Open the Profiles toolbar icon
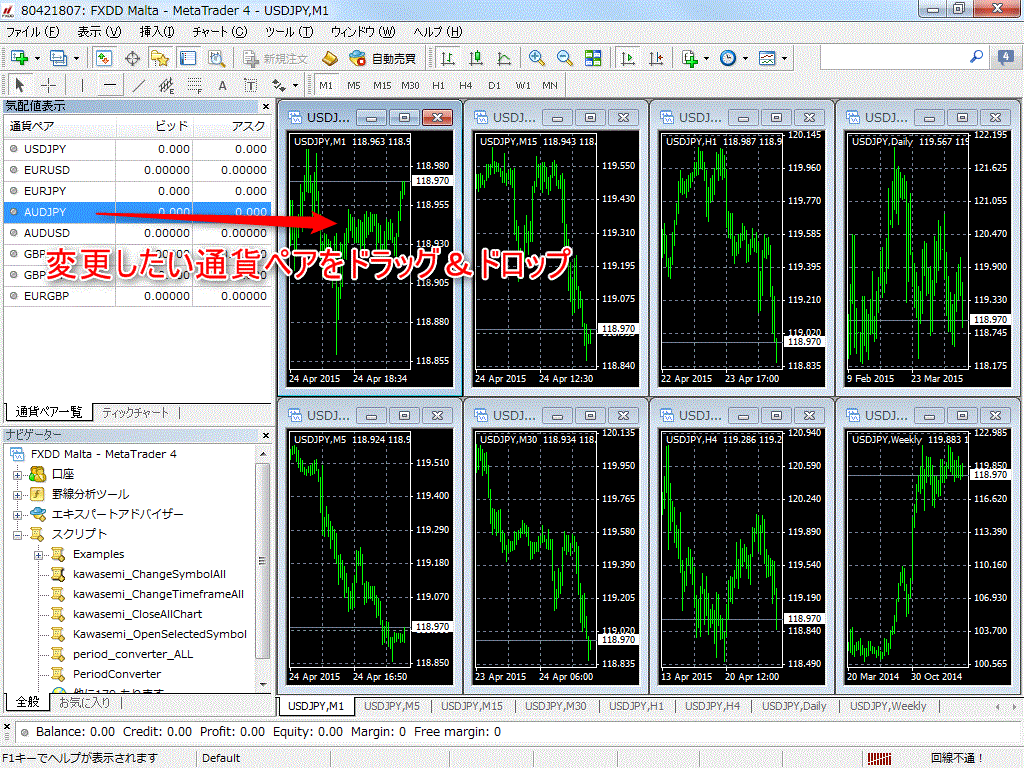 tap(58, 58)
